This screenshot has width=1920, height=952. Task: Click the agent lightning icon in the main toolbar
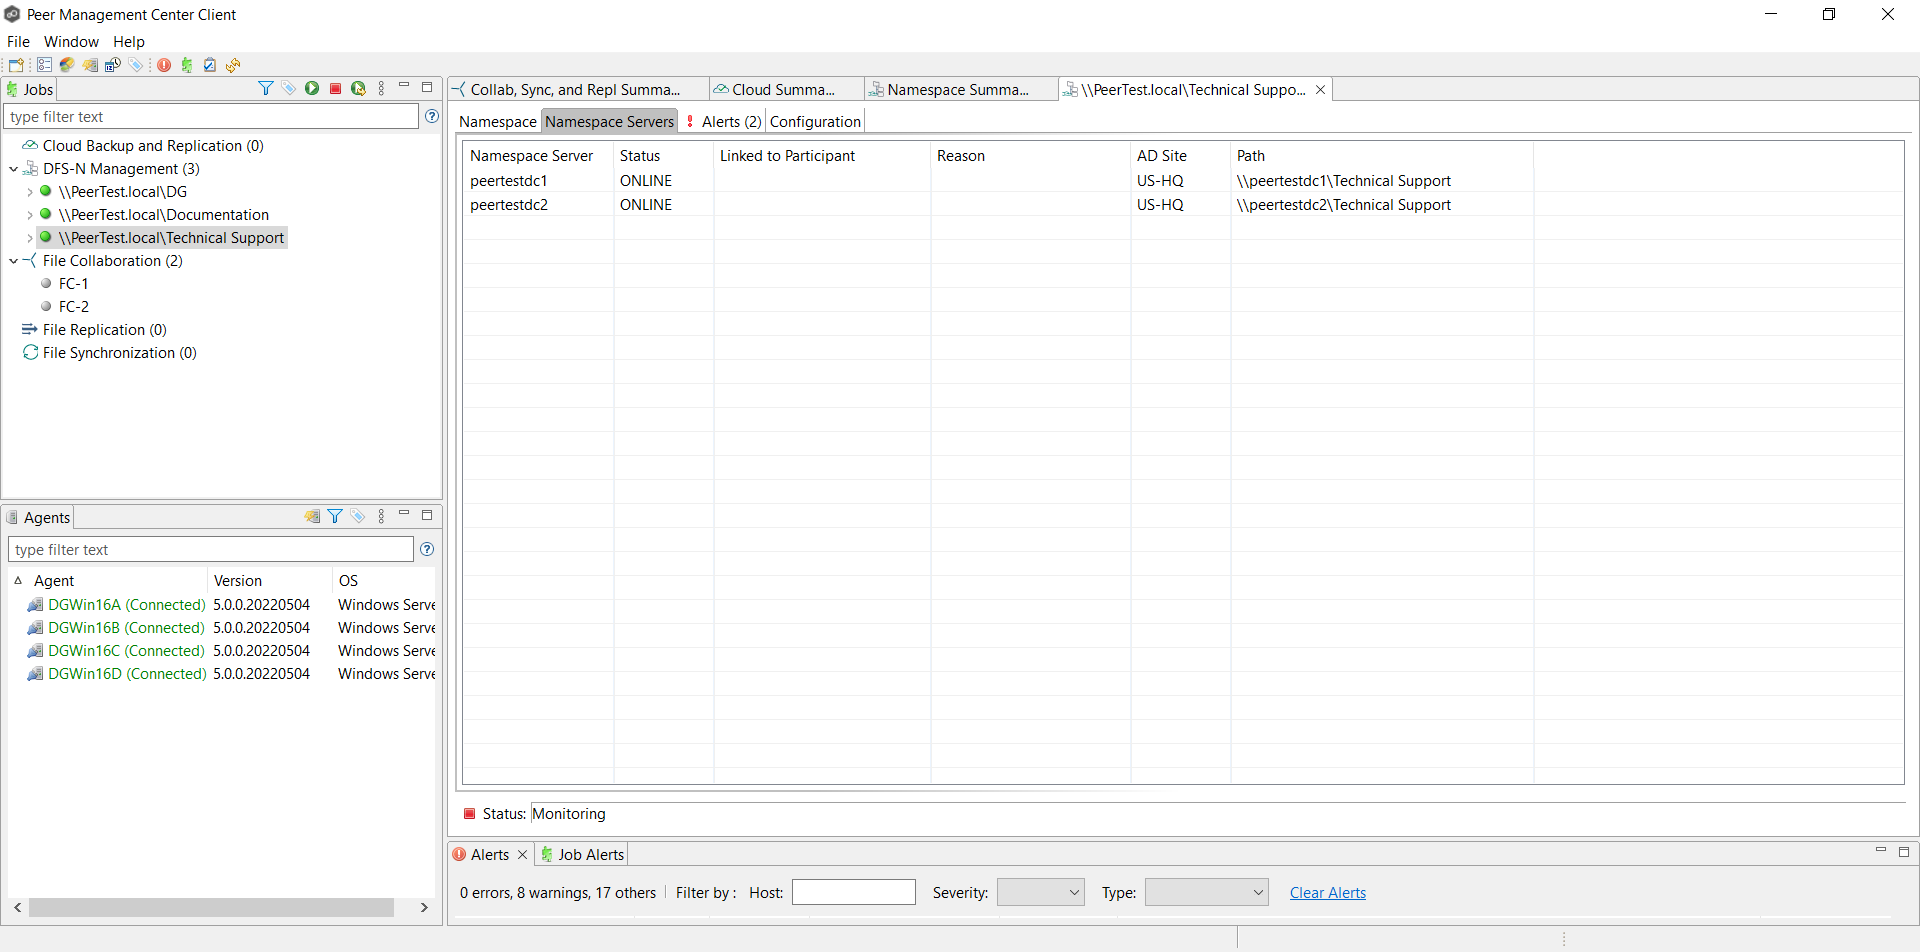[x=90, y=65]
